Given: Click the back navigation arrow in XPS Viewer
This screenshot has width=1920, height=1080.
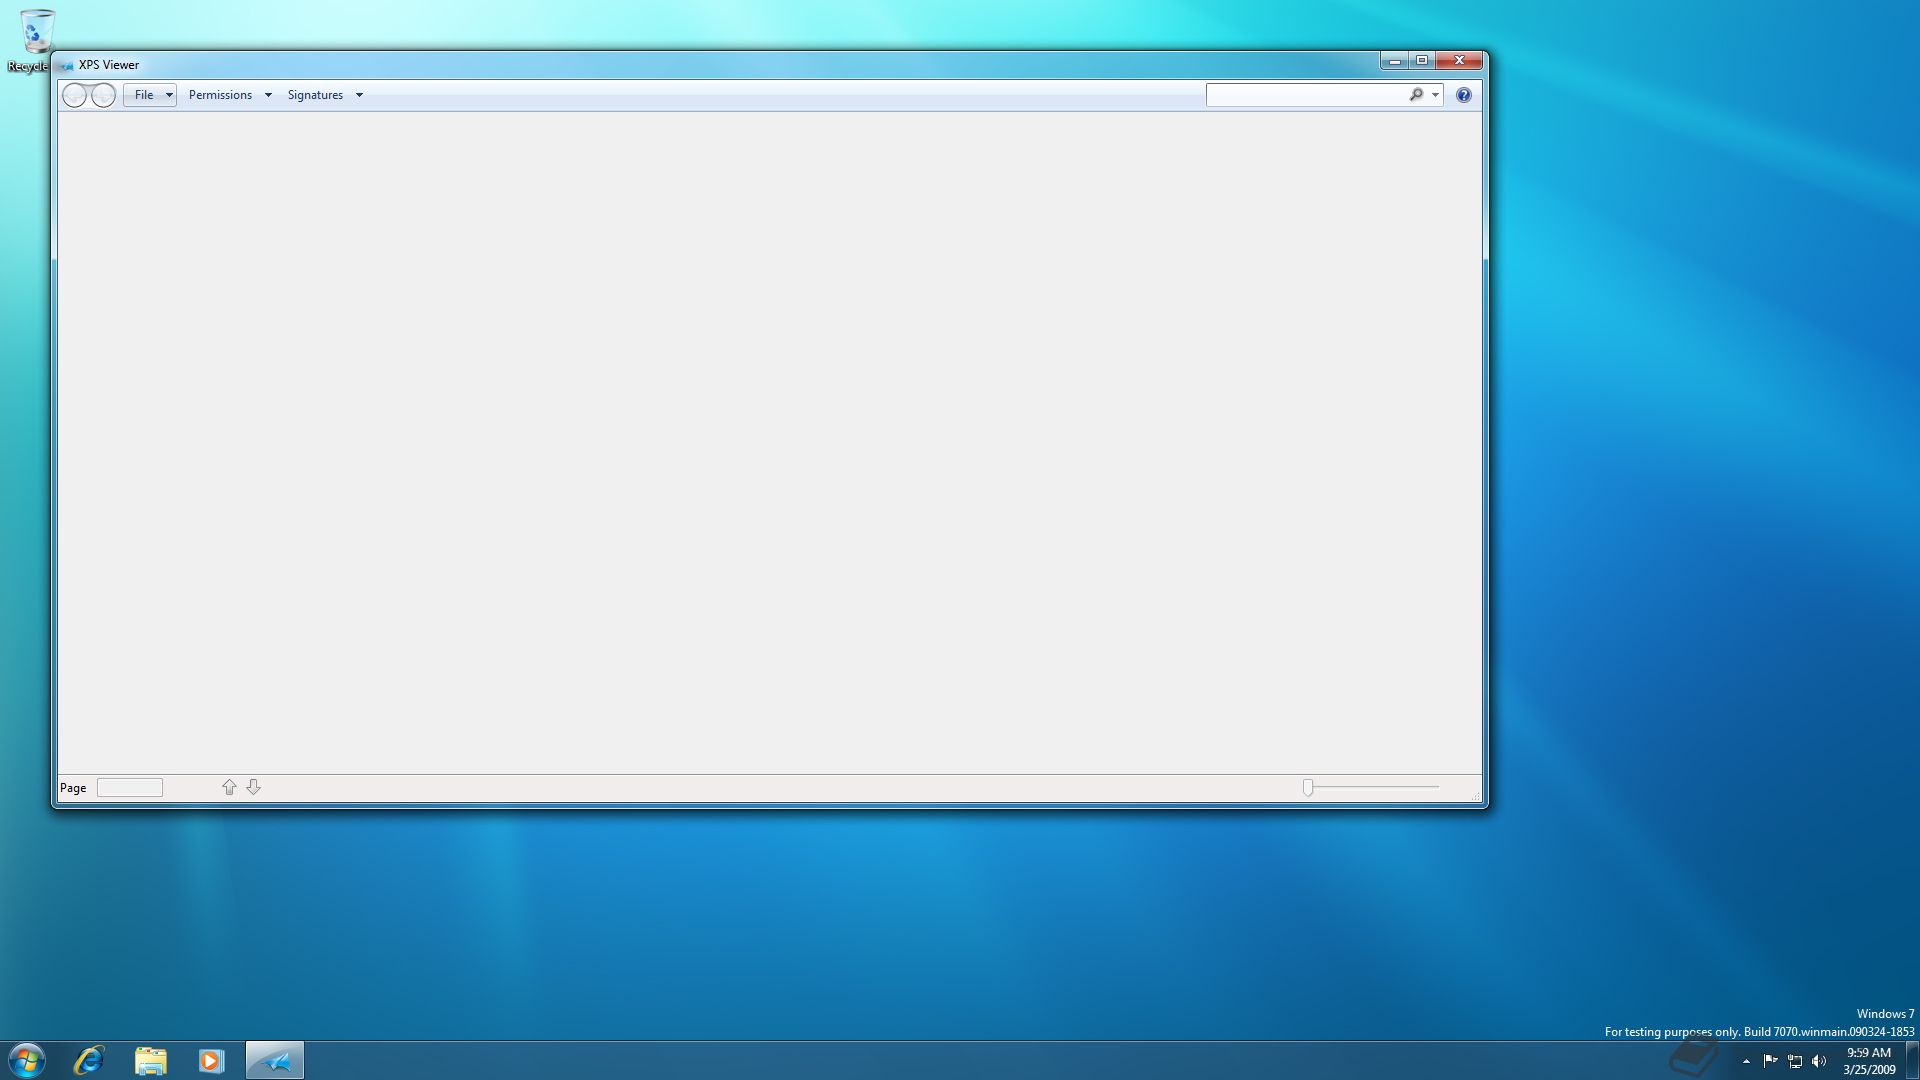Looking at the screenshot, I should click(75, 95).
